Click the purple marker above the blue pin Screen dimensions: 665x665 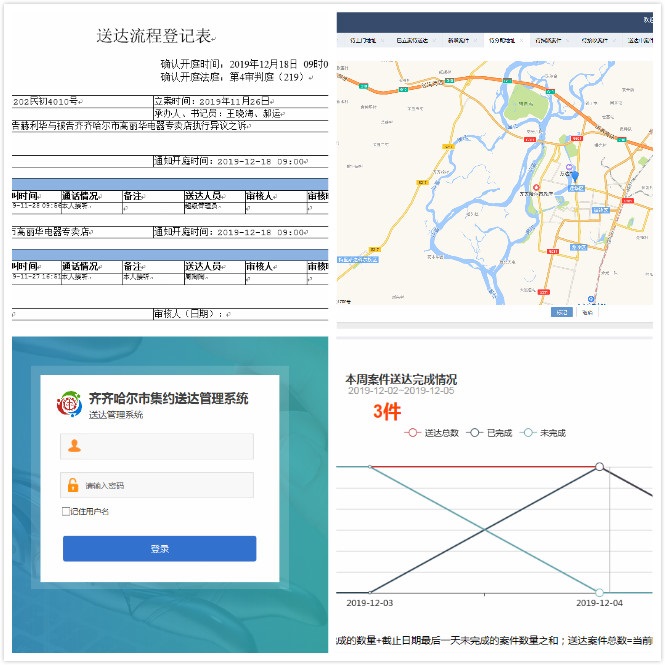click(x=569, y=167)
